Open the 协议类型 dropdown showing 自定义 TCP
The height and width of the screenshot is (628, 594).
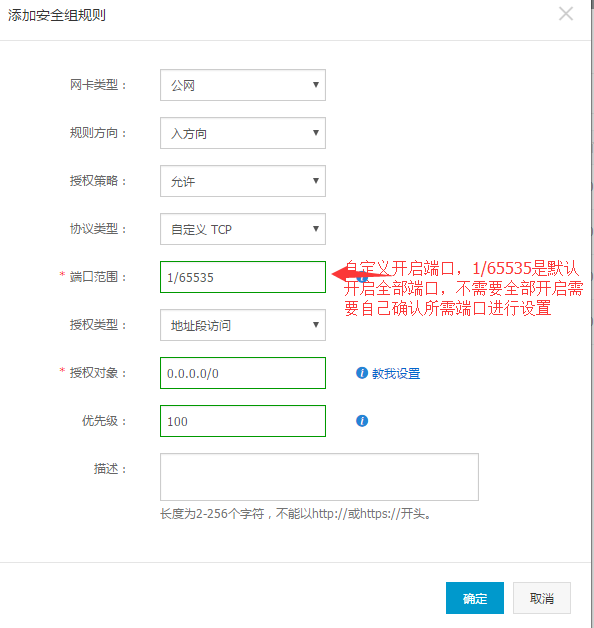[243, 229]
